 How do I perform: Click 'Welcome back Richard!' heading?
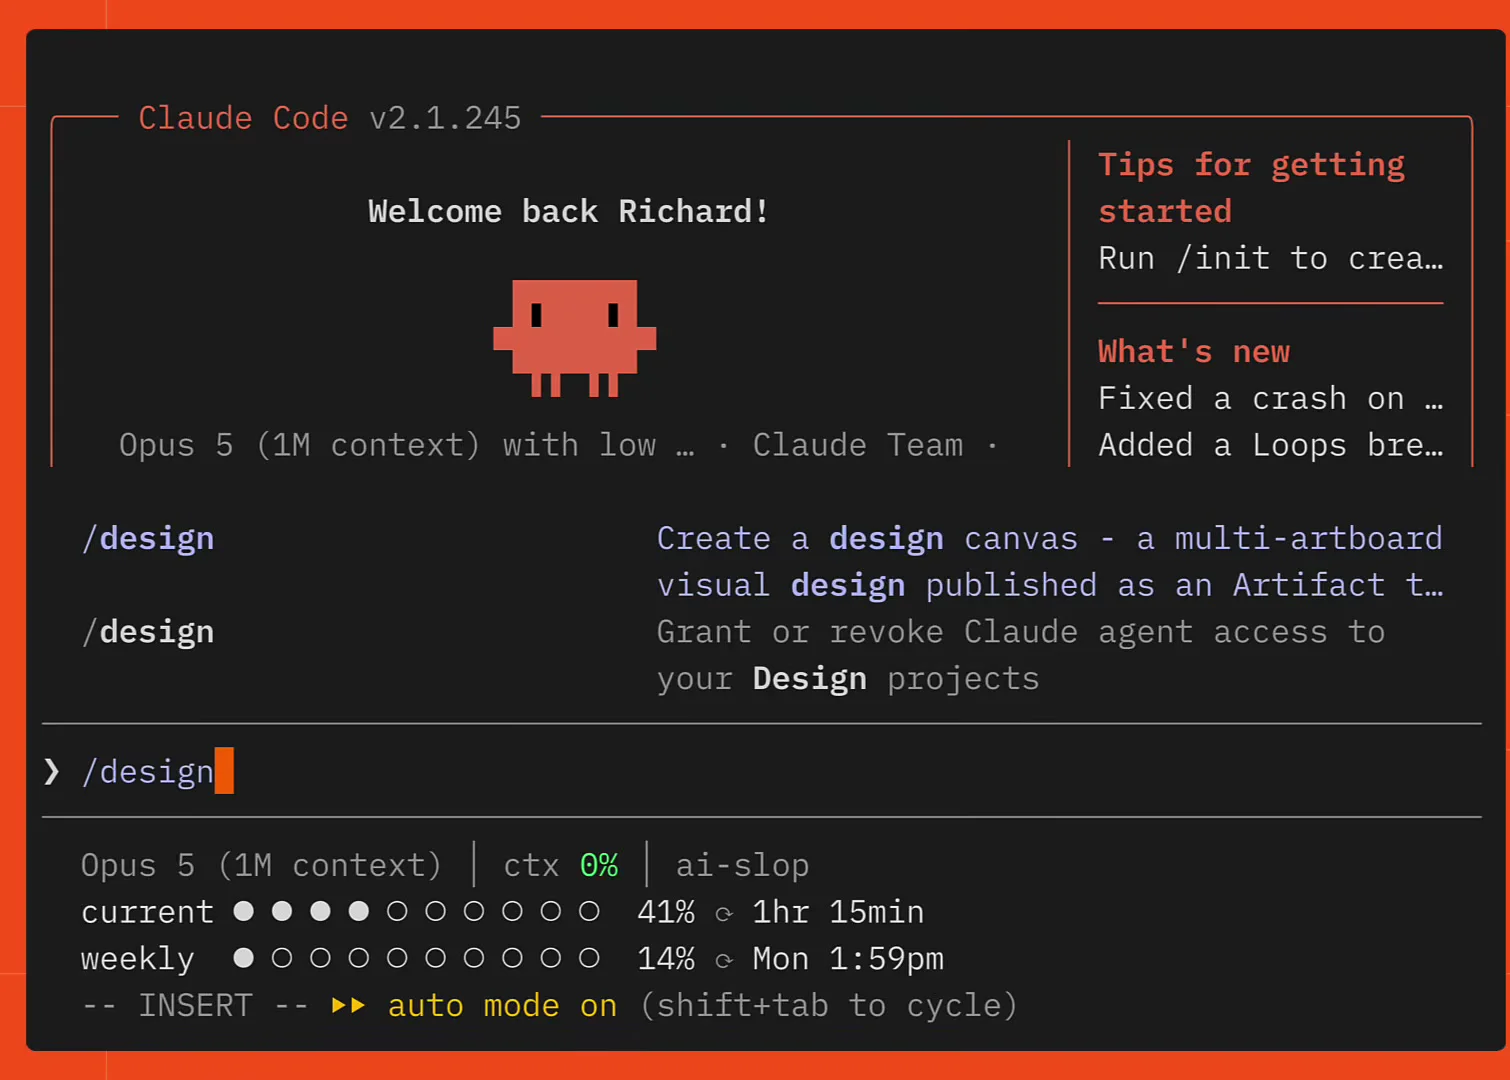[x=568, y=211]
